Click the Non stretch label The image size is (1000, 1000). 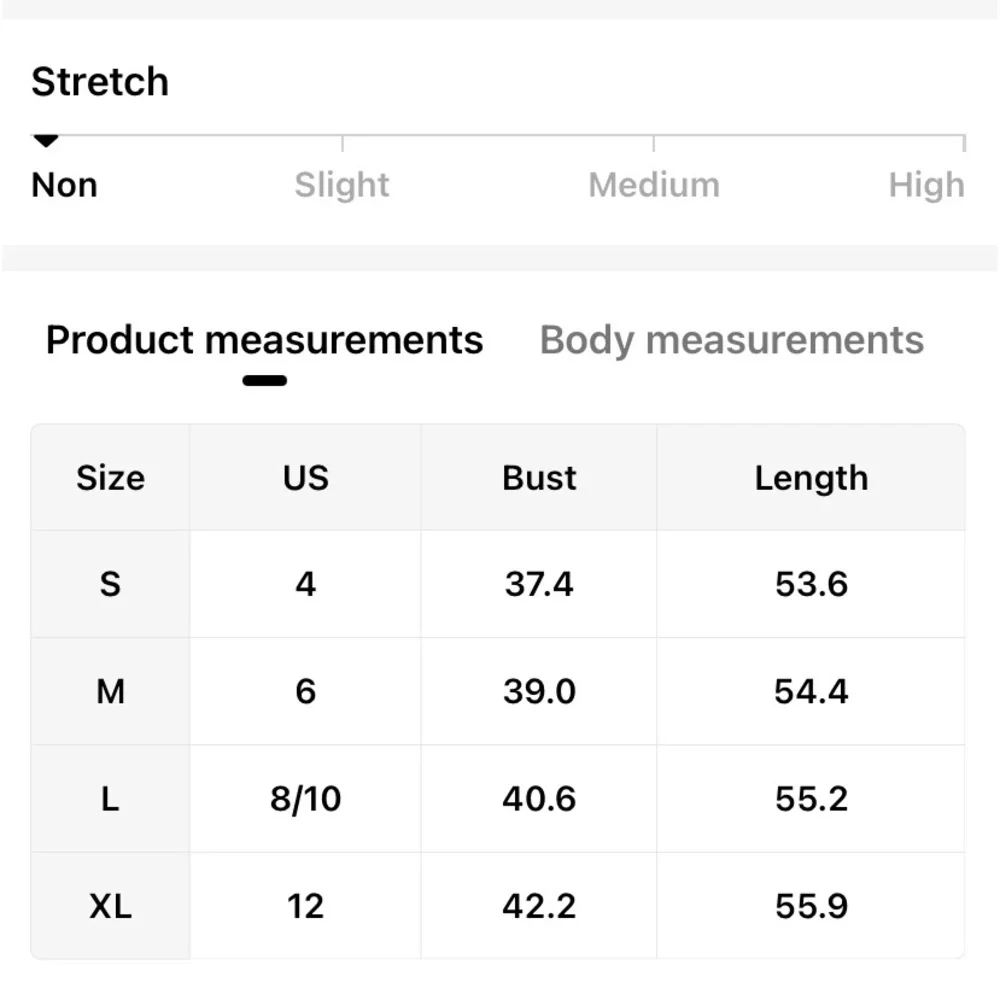(x=64, y=185)
